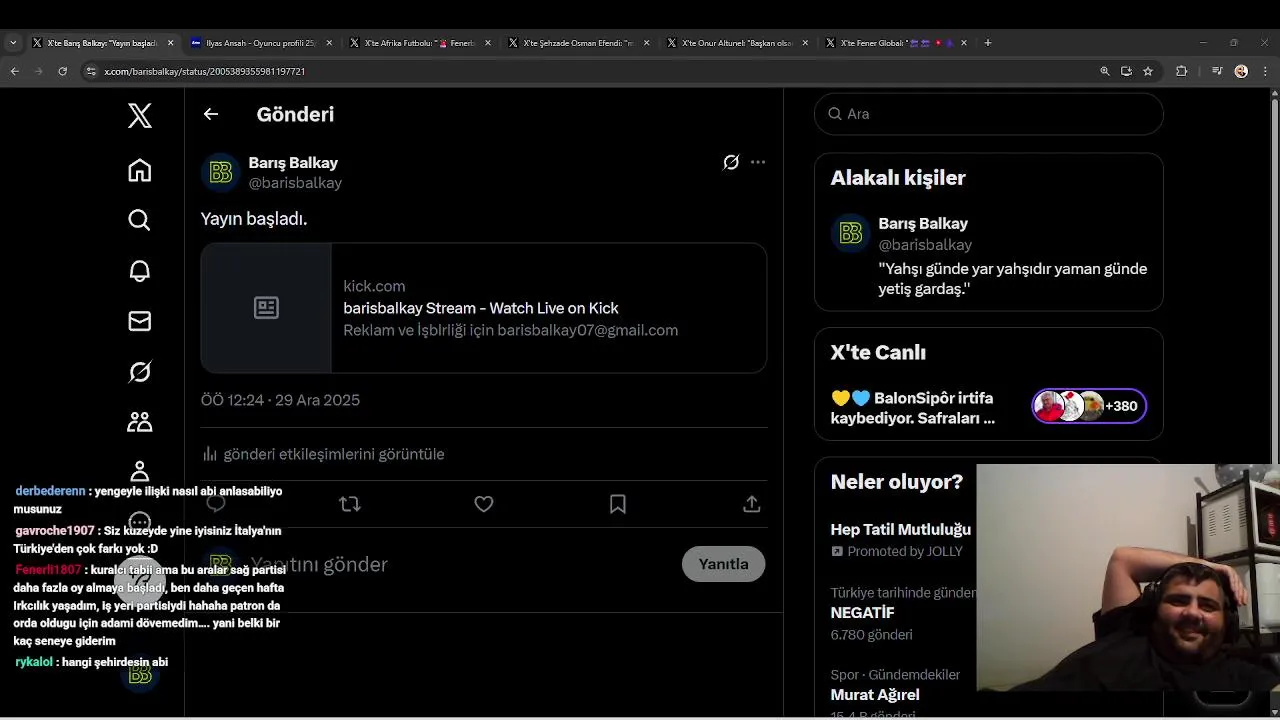
Task: Click the Yanıtla reply button
Action: (723, 564)
